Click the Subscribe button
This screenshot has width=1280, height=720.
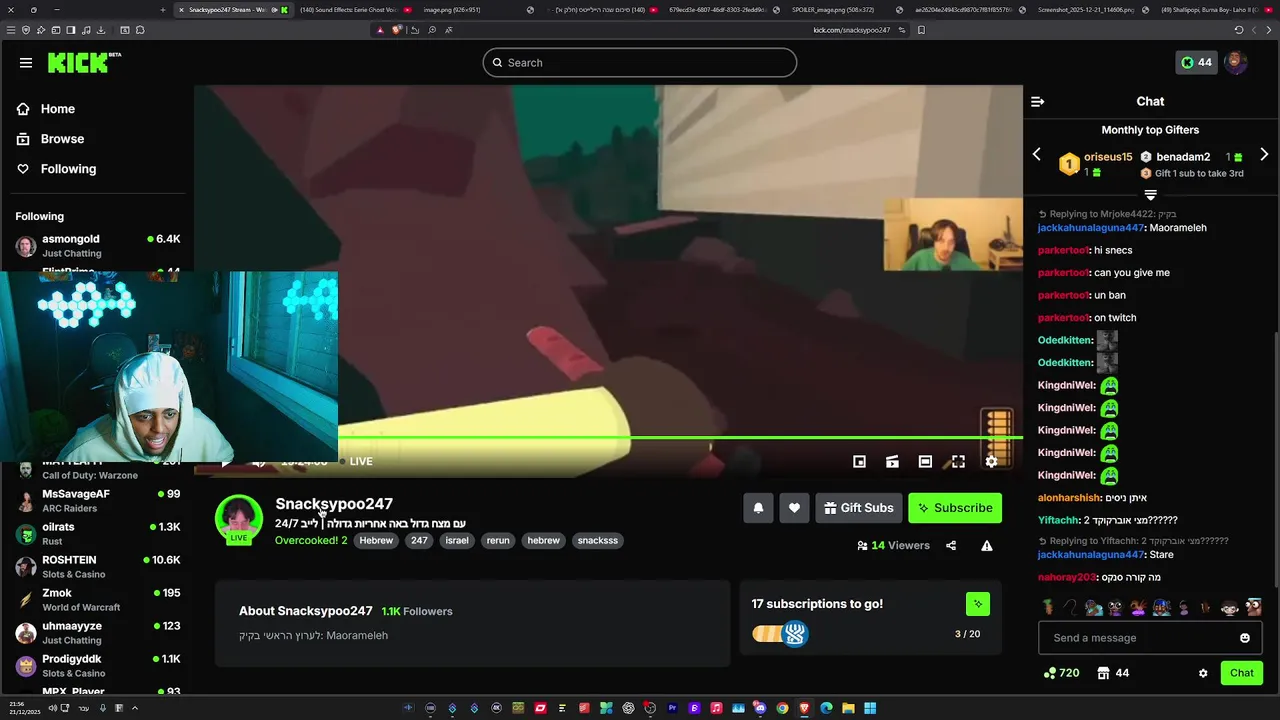click(x=955, y=508)
